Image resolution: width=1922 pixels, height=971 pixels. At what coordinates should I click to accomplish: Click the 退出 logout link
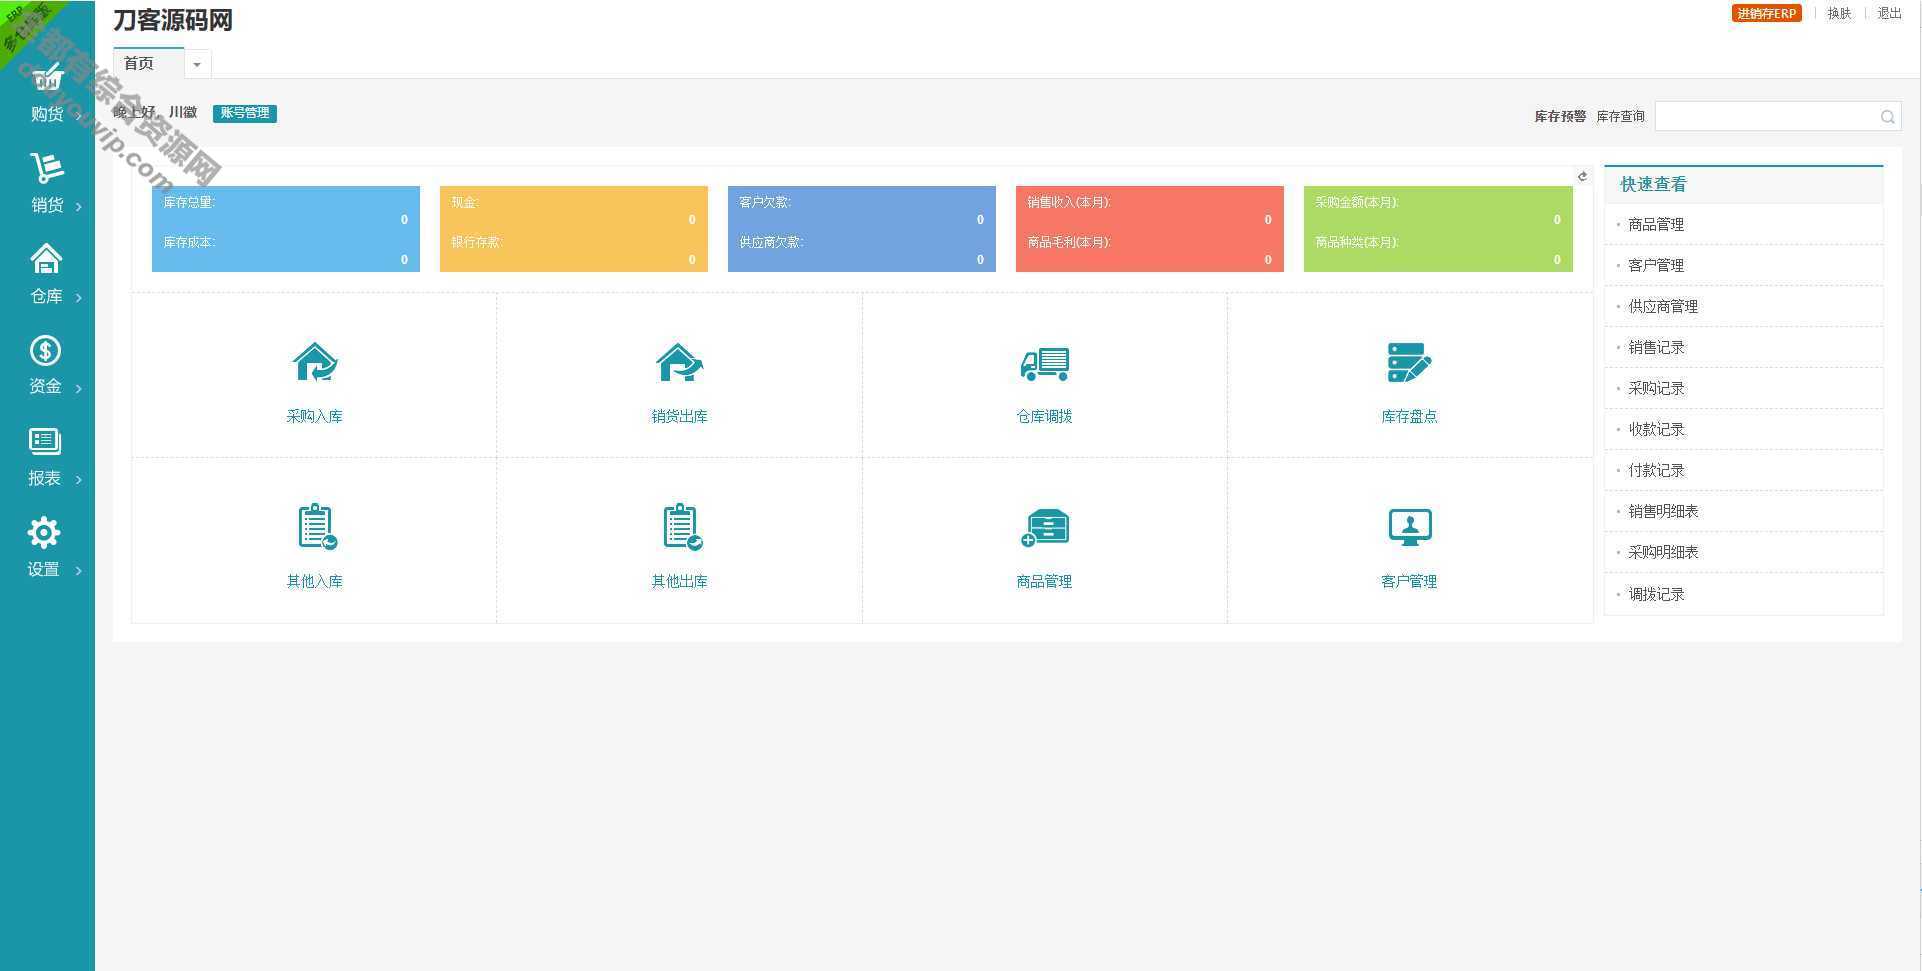(1889, 13)
